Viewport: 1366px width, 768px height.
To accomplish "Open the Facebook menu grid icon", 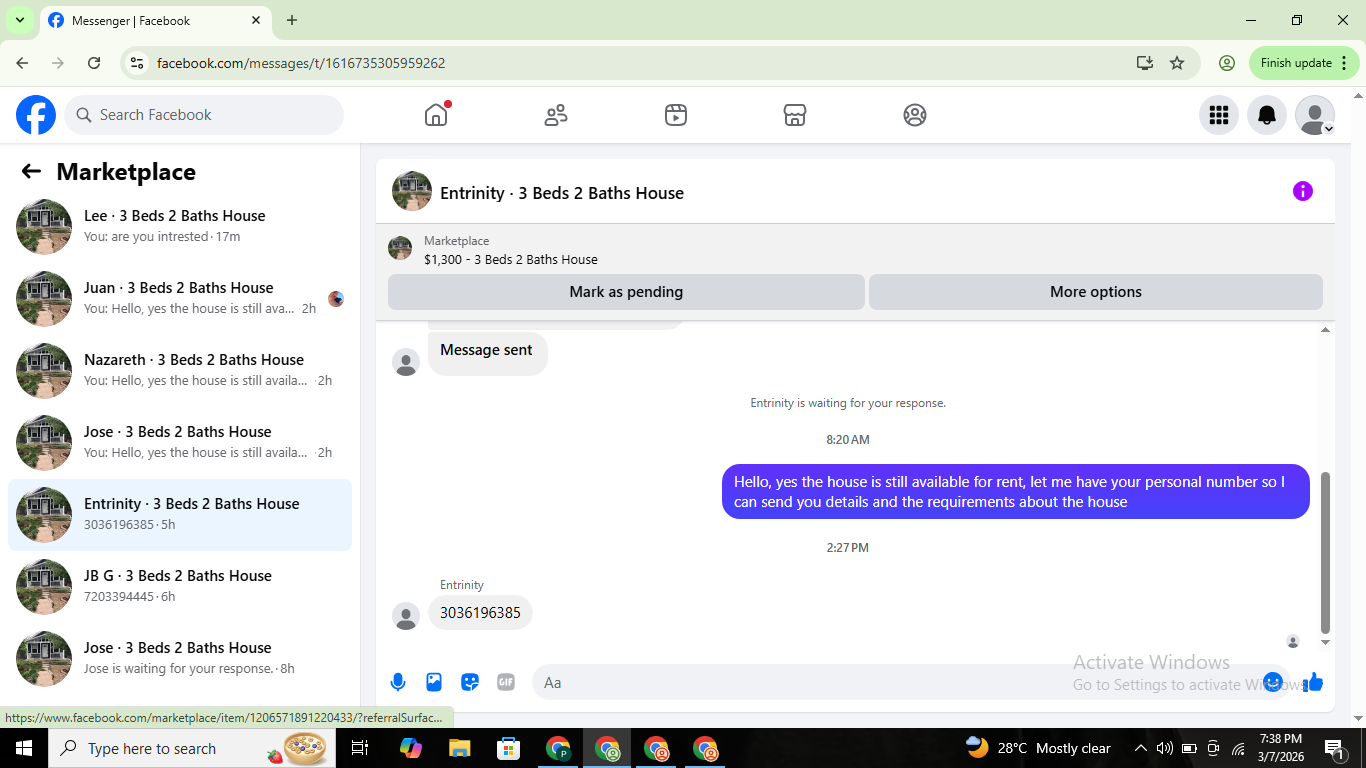I will click(x=1219, y=115).
